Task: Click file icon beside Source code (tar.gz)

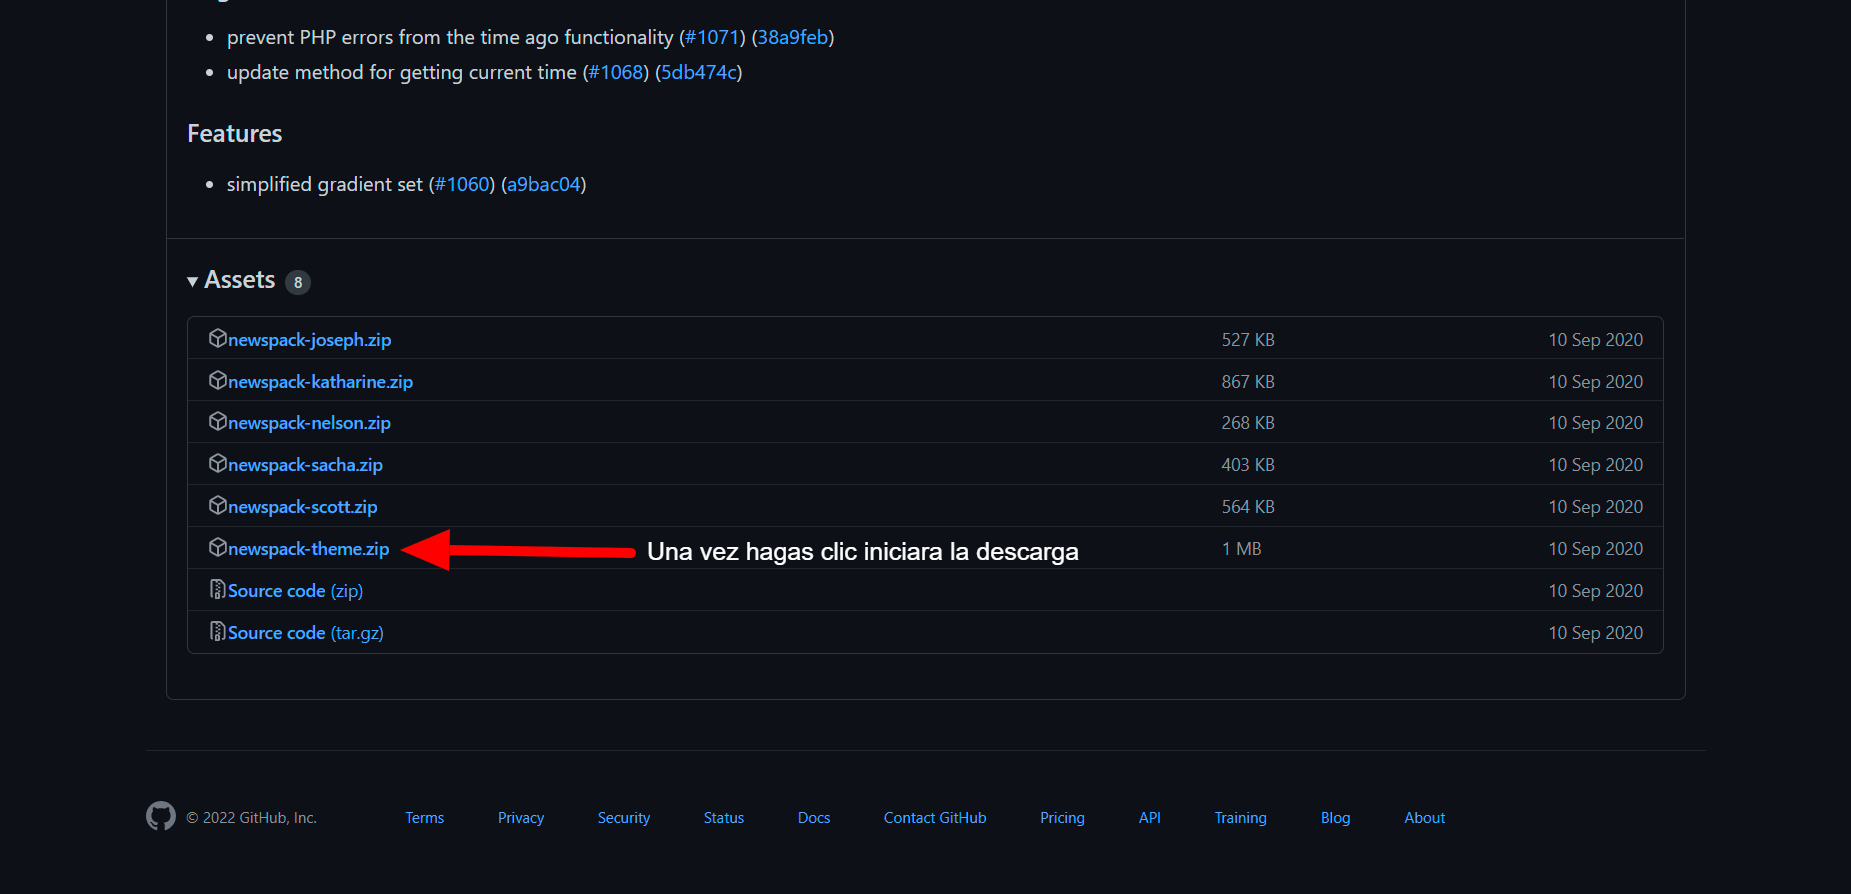Action: click(x=218, y=631)
